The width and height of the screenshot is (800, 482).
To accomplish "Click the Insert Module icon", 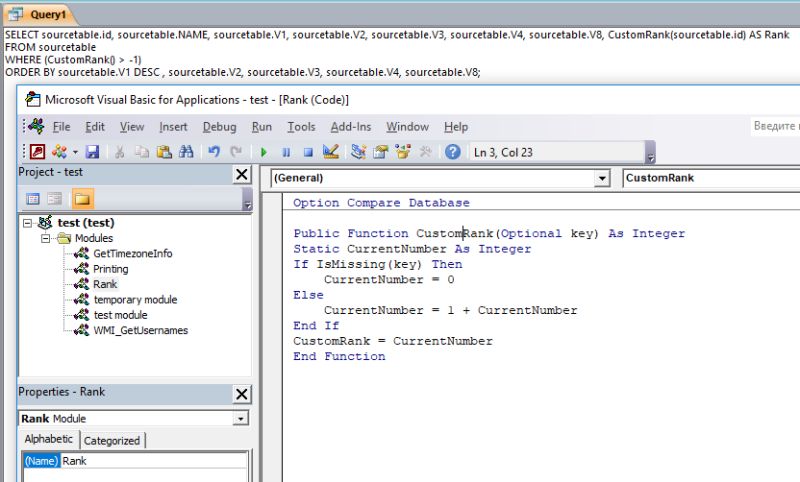I will [59, 152].
